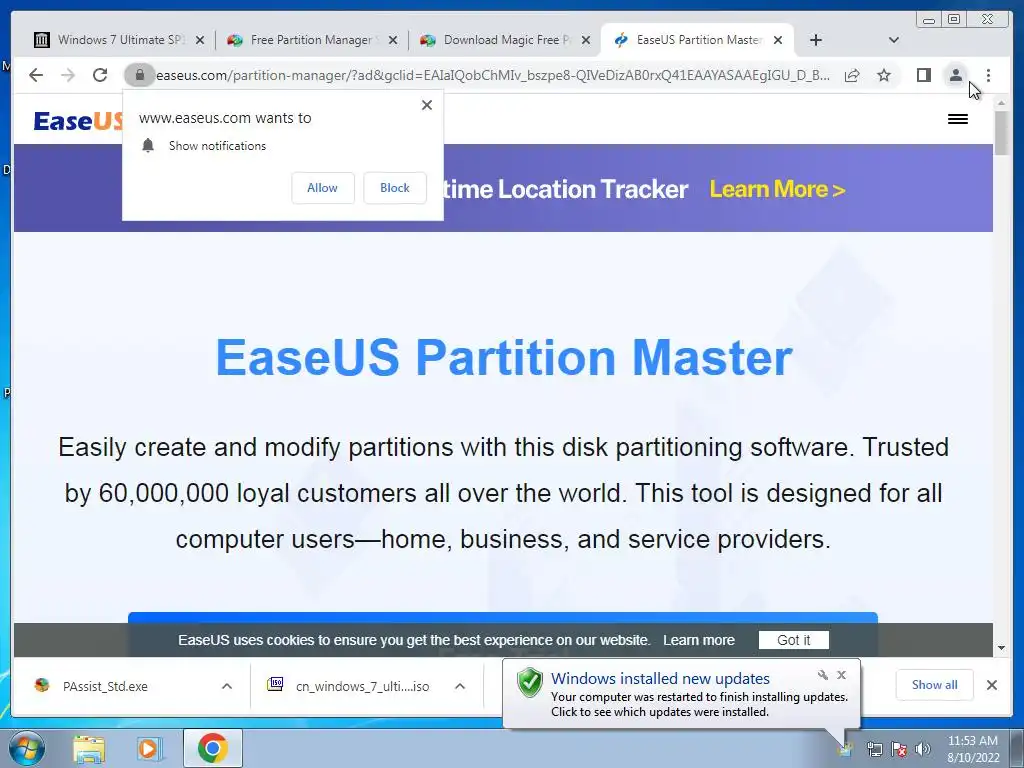Close the Download Magic Free tab
Image resolution: width=1024 pixels, height=768 pixels.
pos(586,40)
